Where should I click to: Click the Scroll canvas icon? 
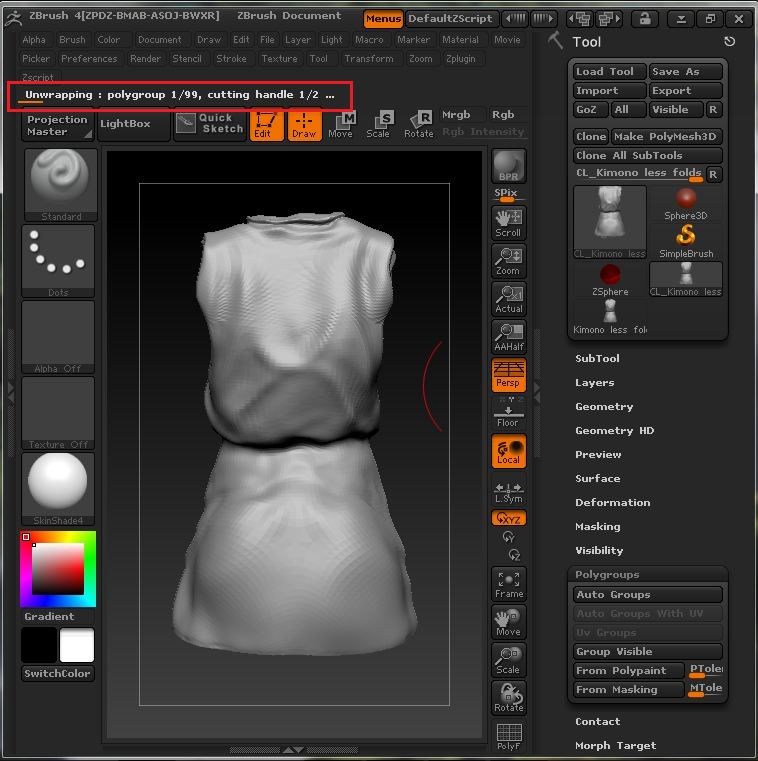[x=509, y=223]
